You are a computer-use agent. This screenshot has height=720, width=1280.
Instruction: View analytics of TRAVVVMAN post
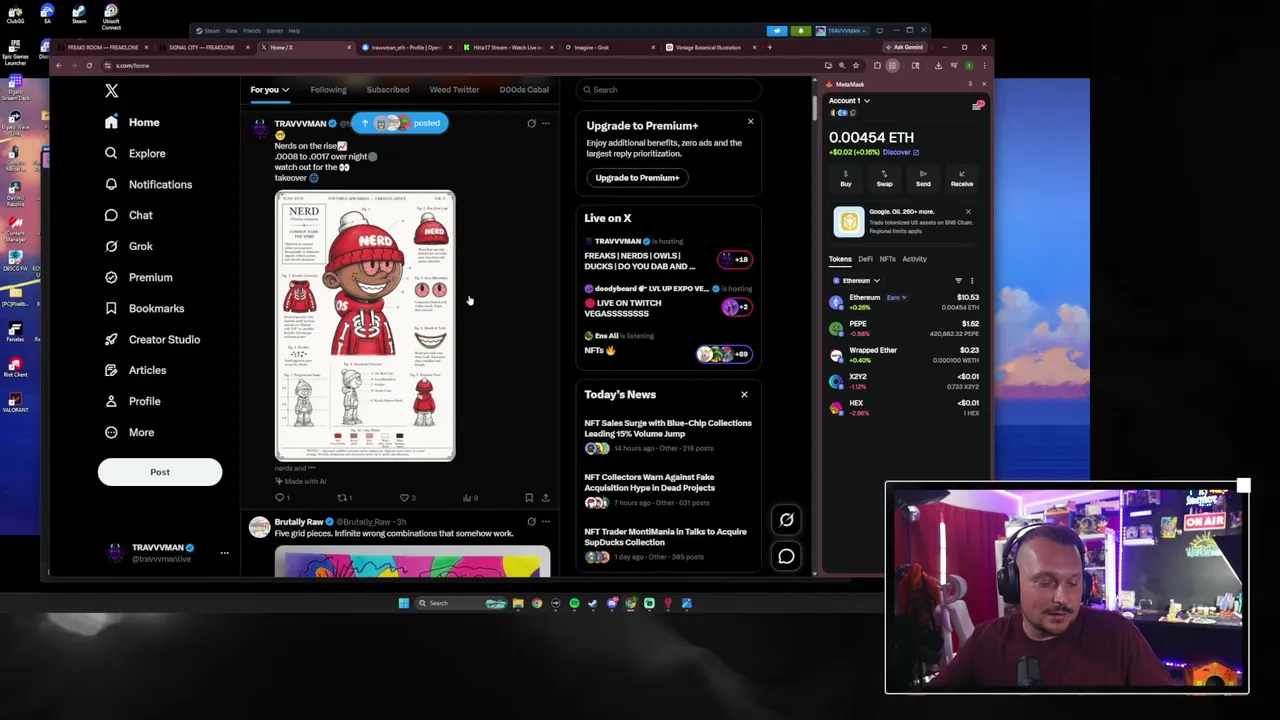[469, 497]
